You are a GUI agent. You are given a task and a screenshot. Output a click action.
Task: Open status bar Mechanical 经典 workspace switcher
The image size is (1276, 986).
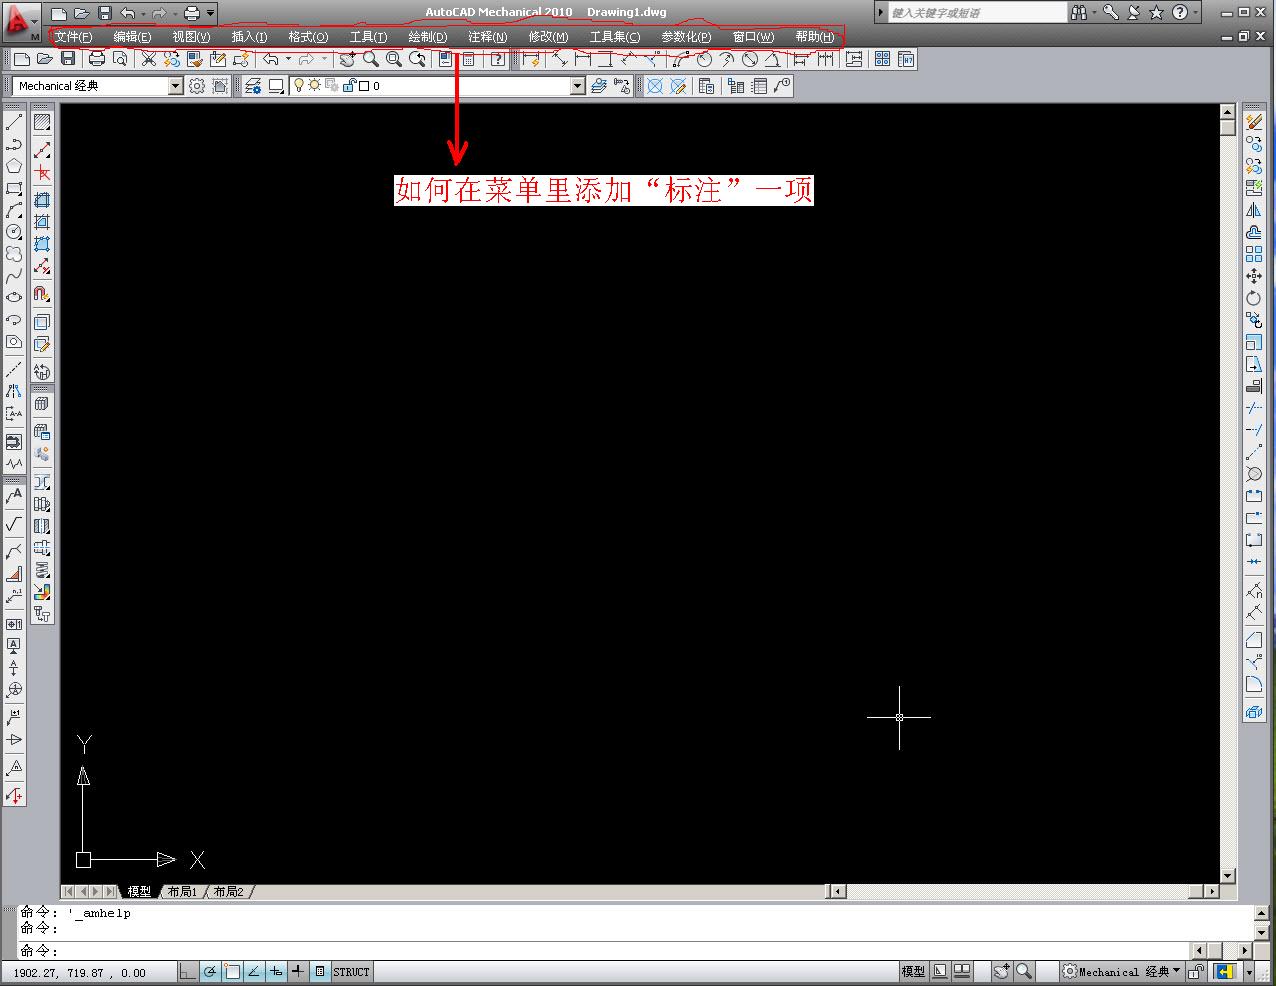pyautogui.click(x=1121, y=971)
